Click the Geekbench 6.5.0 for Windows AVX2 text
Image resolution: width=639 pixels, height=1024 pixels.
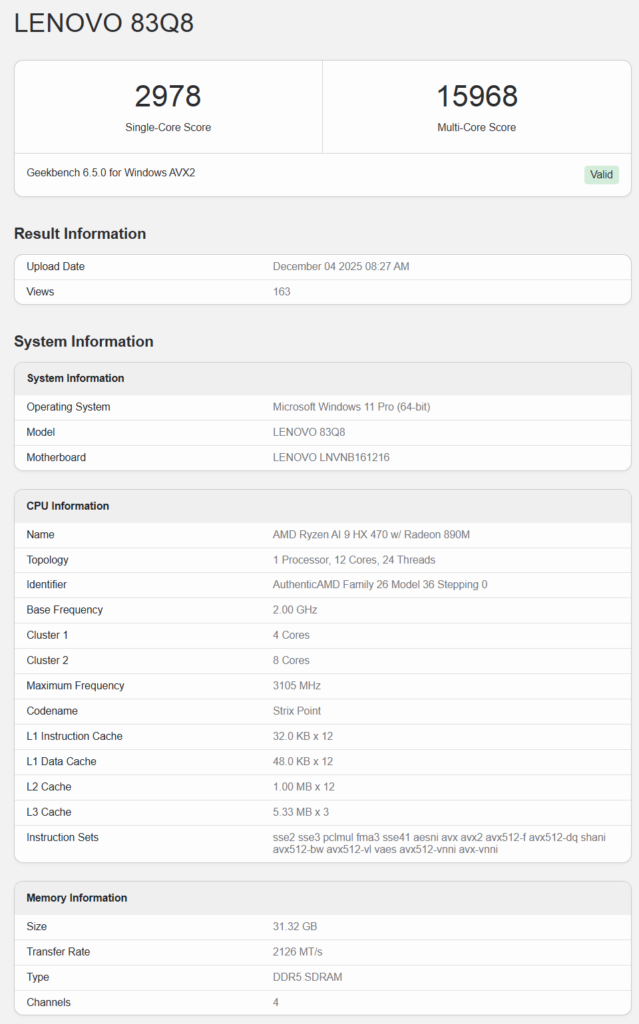coord(111,173)
